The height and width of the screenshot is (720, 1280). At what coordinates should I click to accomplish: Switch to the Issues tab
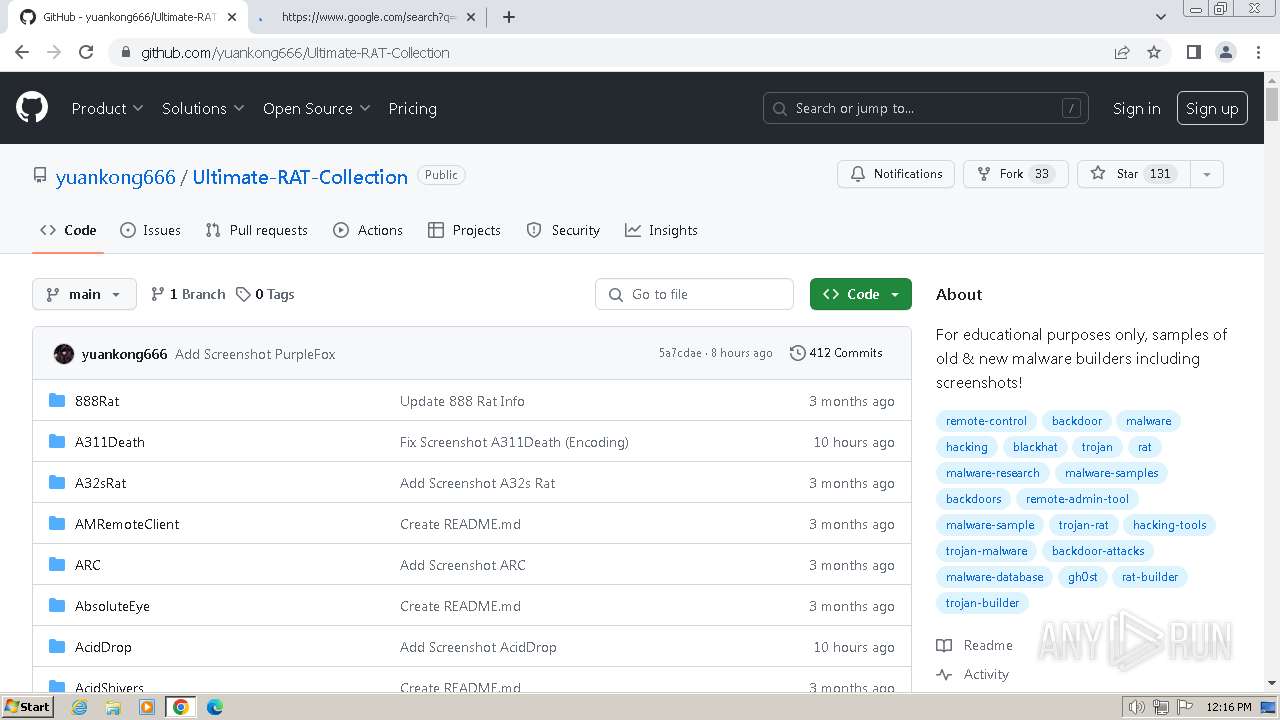pos(150,230)
